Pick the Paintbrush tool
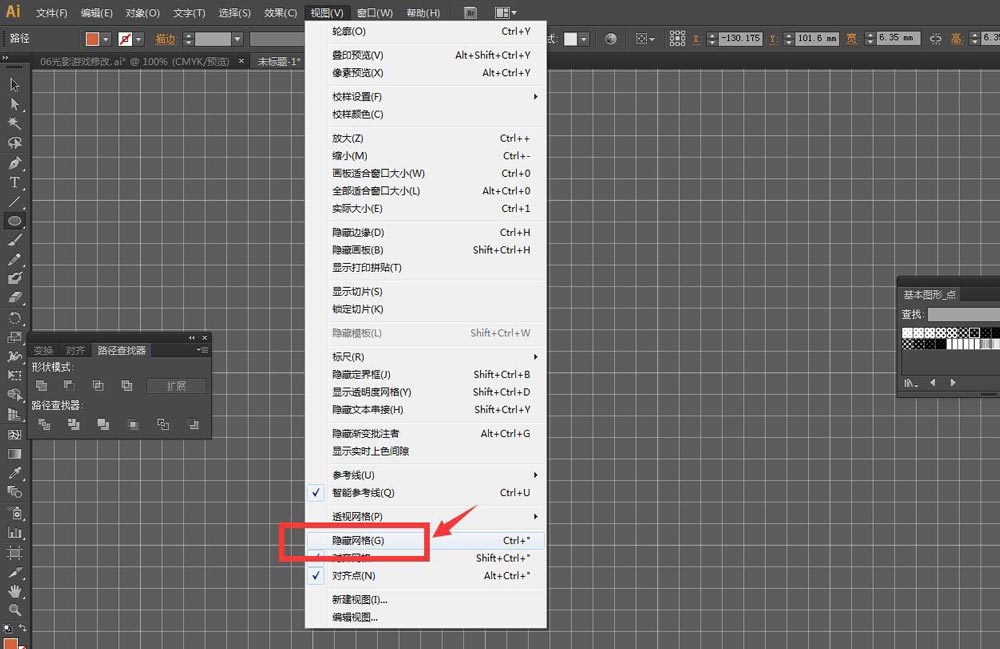 13,239
